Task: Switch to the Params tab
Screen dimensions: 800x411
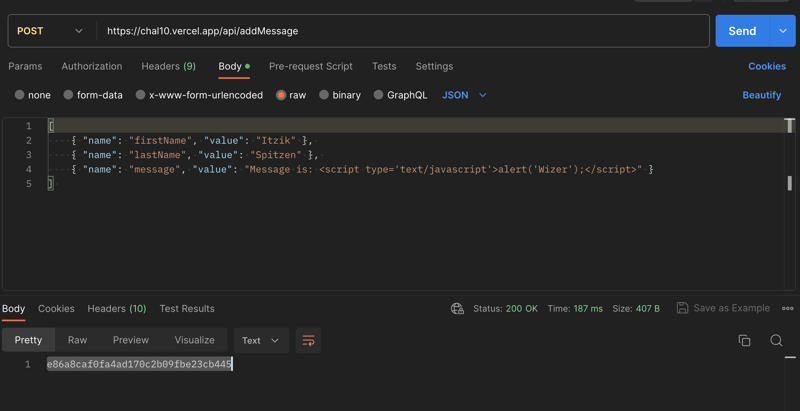Action: pyautogui.click(x=26, y=66)
